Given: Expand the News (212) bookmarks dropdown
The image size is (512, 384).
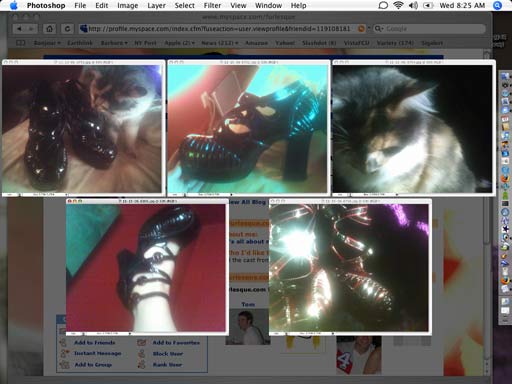Looking at the screenshot, I should pos(220,43).
